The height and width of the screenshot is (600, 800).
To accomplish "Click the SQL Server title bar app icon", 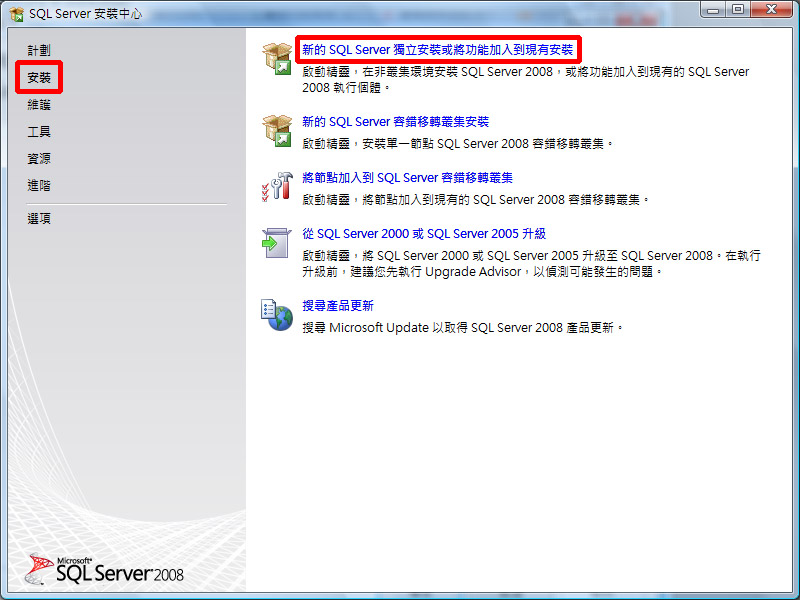I will click(x=16, y=14).
